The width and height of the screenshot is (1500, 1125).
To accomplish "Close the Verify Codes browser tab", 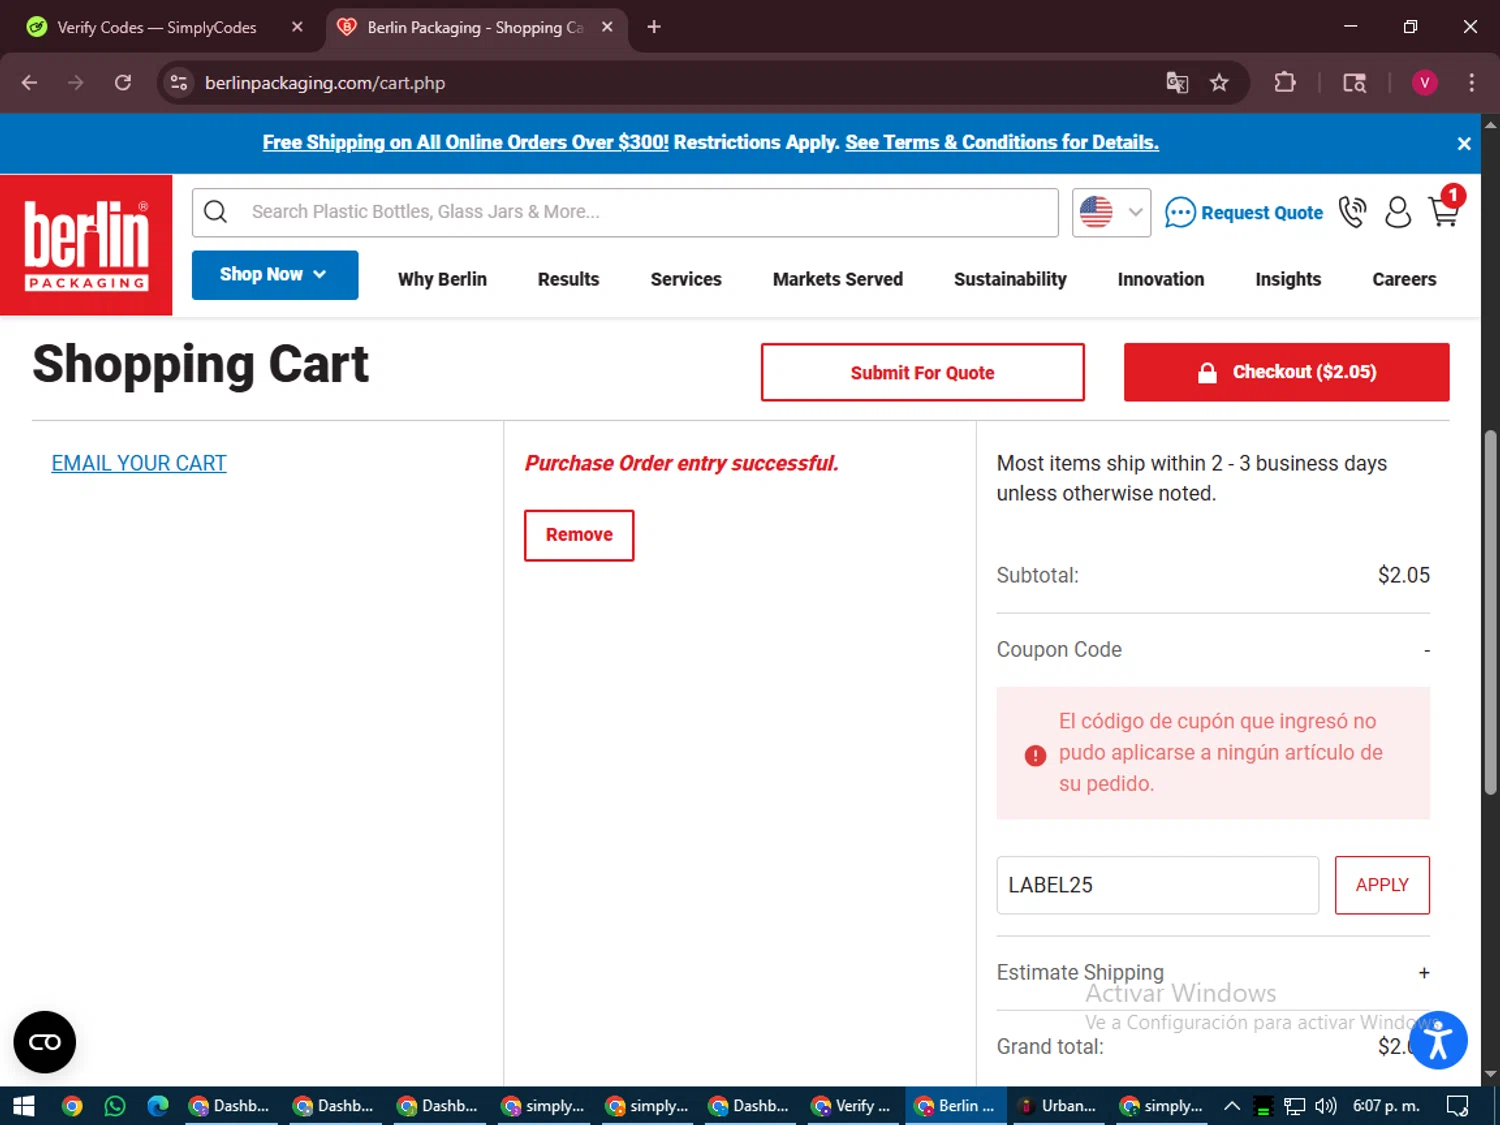I will (297, 27).
